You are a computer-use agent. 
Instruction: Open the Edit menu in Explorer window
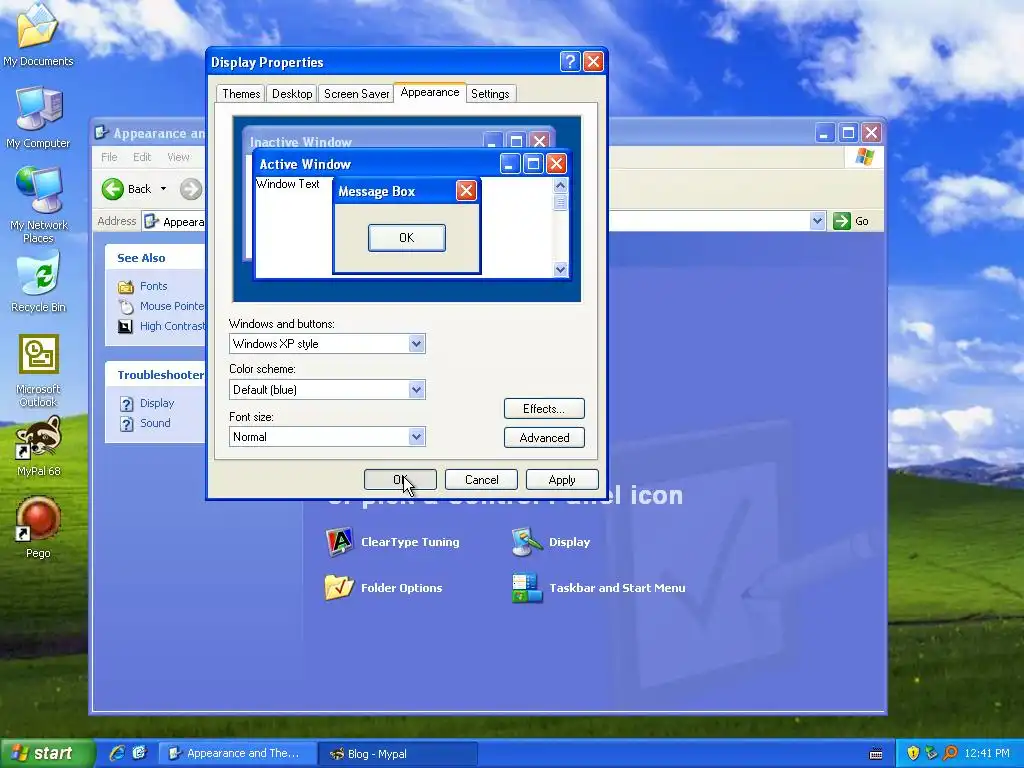coord(142,157)
